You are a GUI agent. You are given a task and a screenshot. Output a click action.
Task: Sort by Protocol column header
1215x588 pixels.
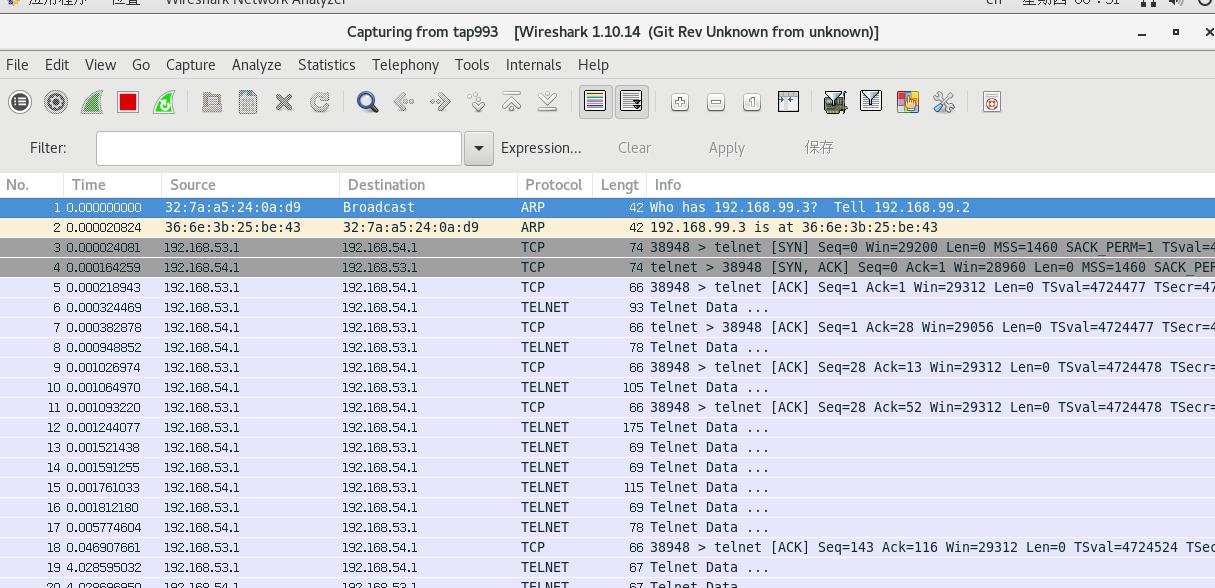pos(555,185)
